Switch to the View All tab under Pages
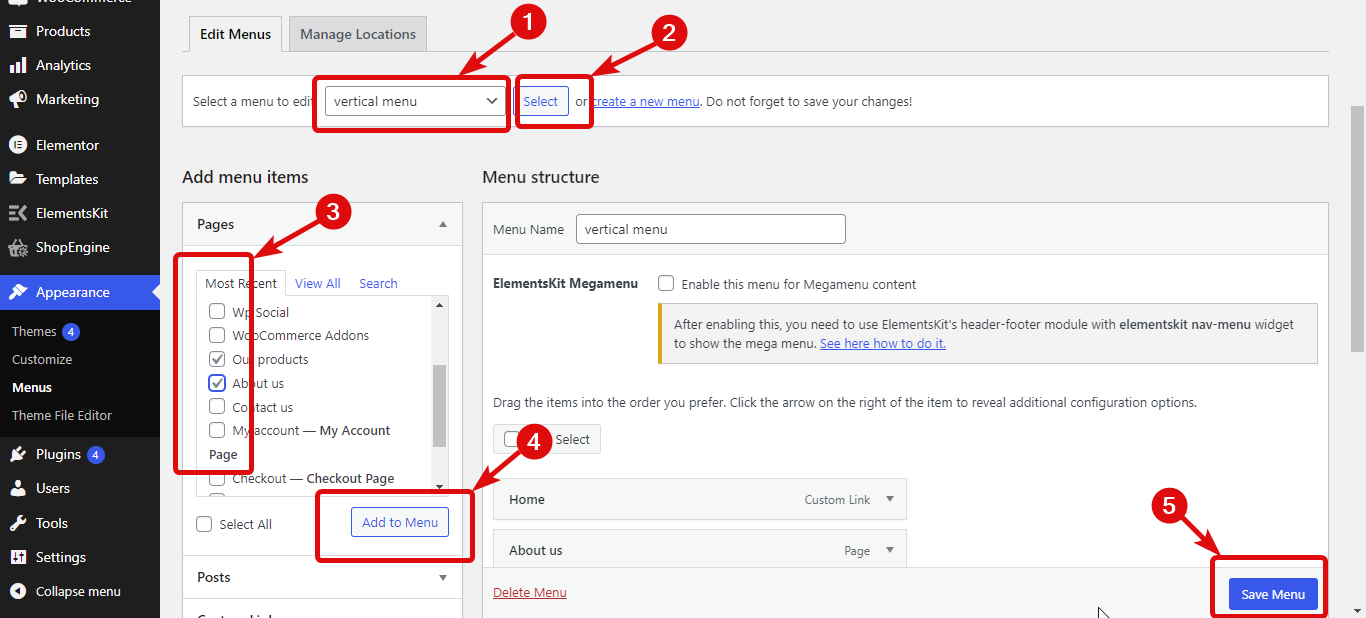This screenshot has width=1366, height=618. tap(317, 283)
